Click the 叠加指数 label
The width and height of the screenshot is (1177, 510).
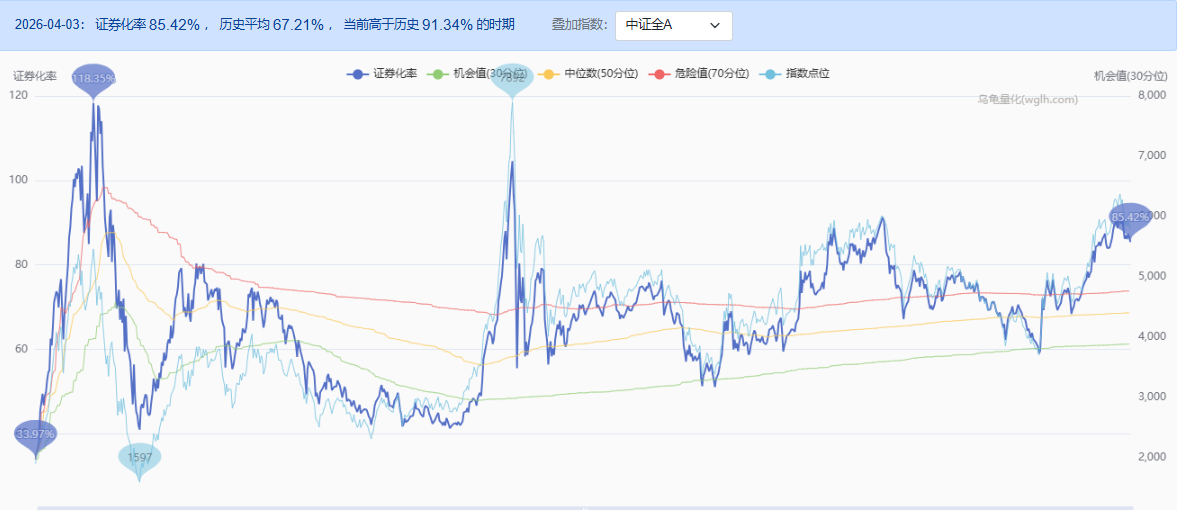579,25
